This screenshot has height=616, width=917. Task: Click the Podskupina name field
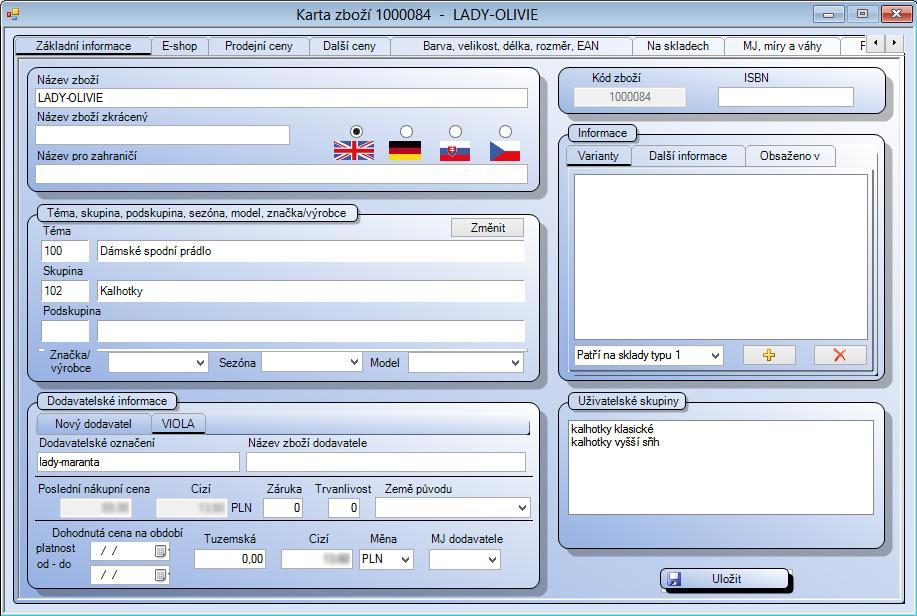coord(311,331)
